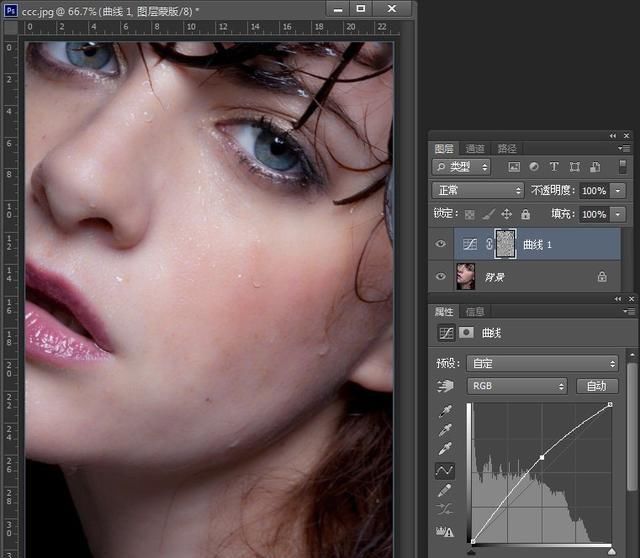Minimize the ccc.jpg document window
This screenshot has width=640, height=558.
[x=338, y=9]
